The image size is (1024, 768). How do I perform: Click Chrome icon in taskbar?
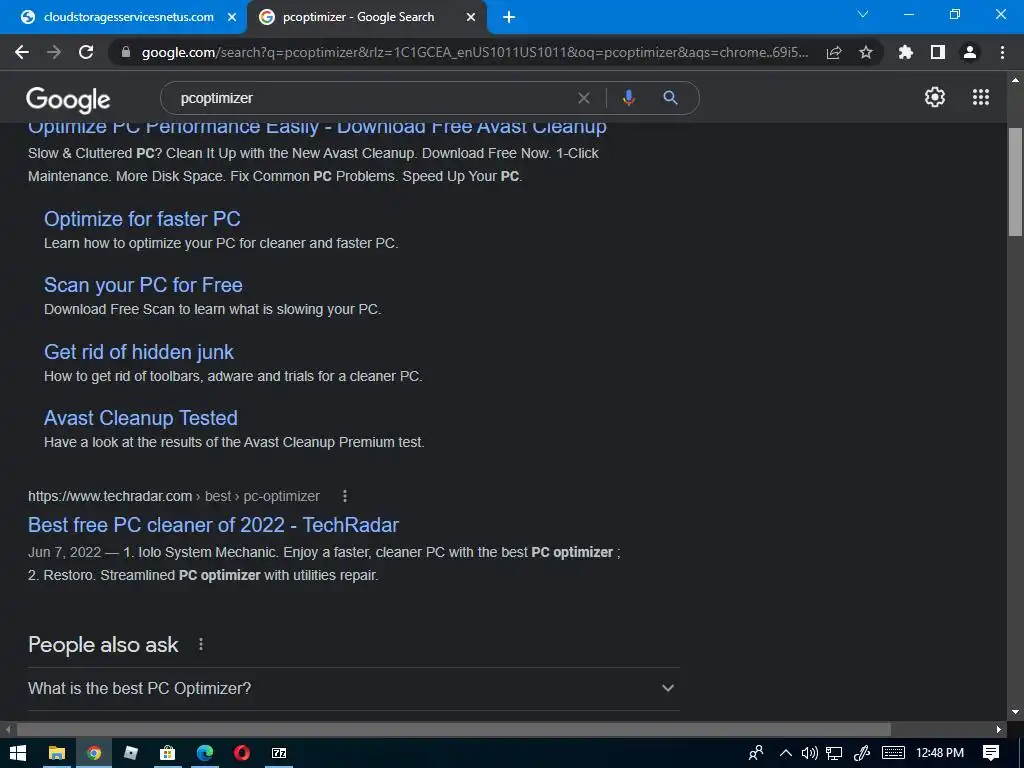94,753
